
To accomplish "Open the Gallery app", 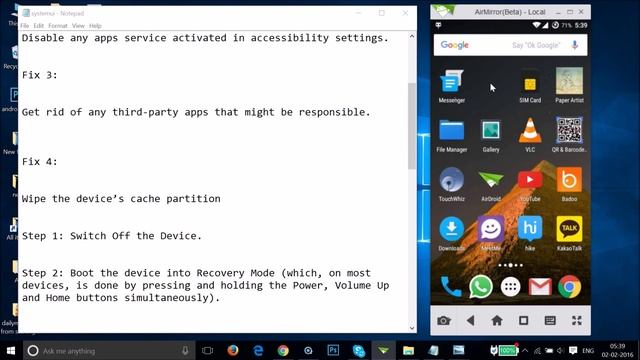I will (x=491, y=136).
